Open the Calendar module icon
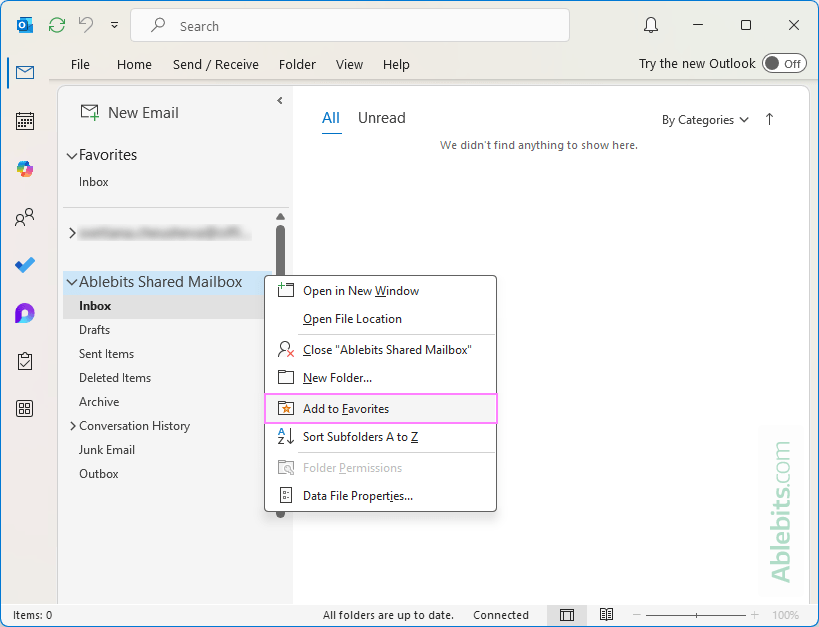 click(x=25, y=121)
